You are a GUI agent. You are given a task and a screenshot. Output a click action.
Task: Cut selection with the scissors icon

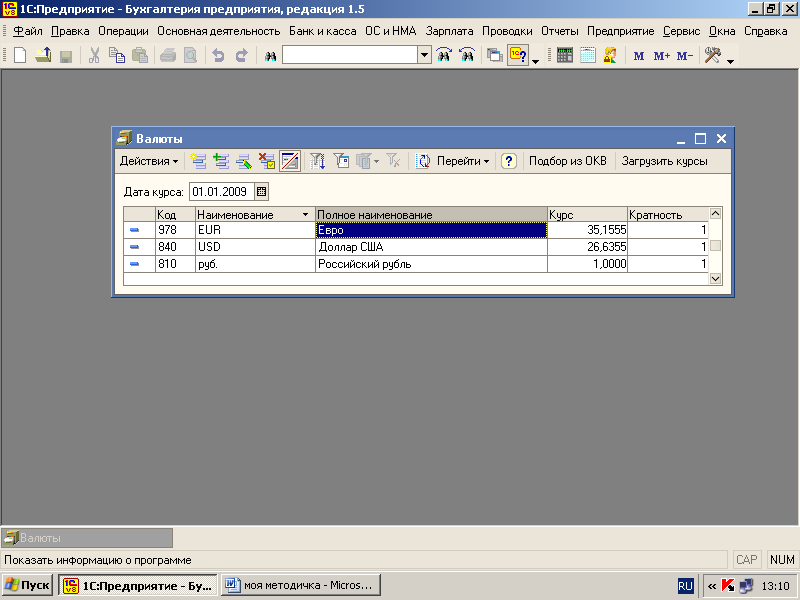point(94,55)
